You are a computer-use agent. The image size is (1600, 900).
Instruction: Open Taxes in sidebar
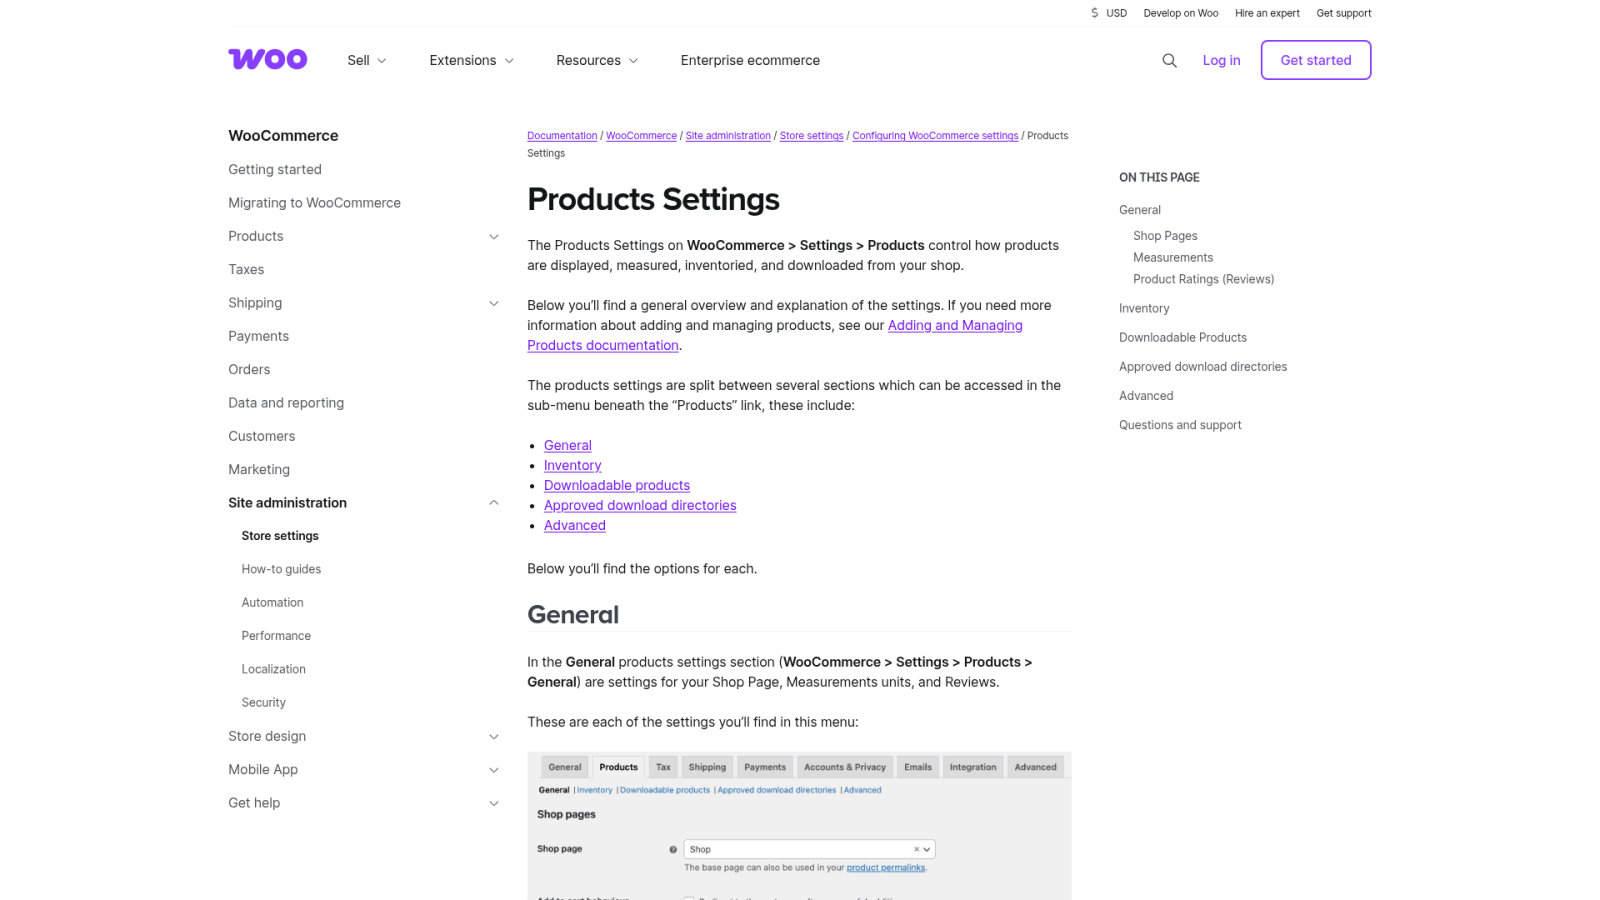coord(246,269)
